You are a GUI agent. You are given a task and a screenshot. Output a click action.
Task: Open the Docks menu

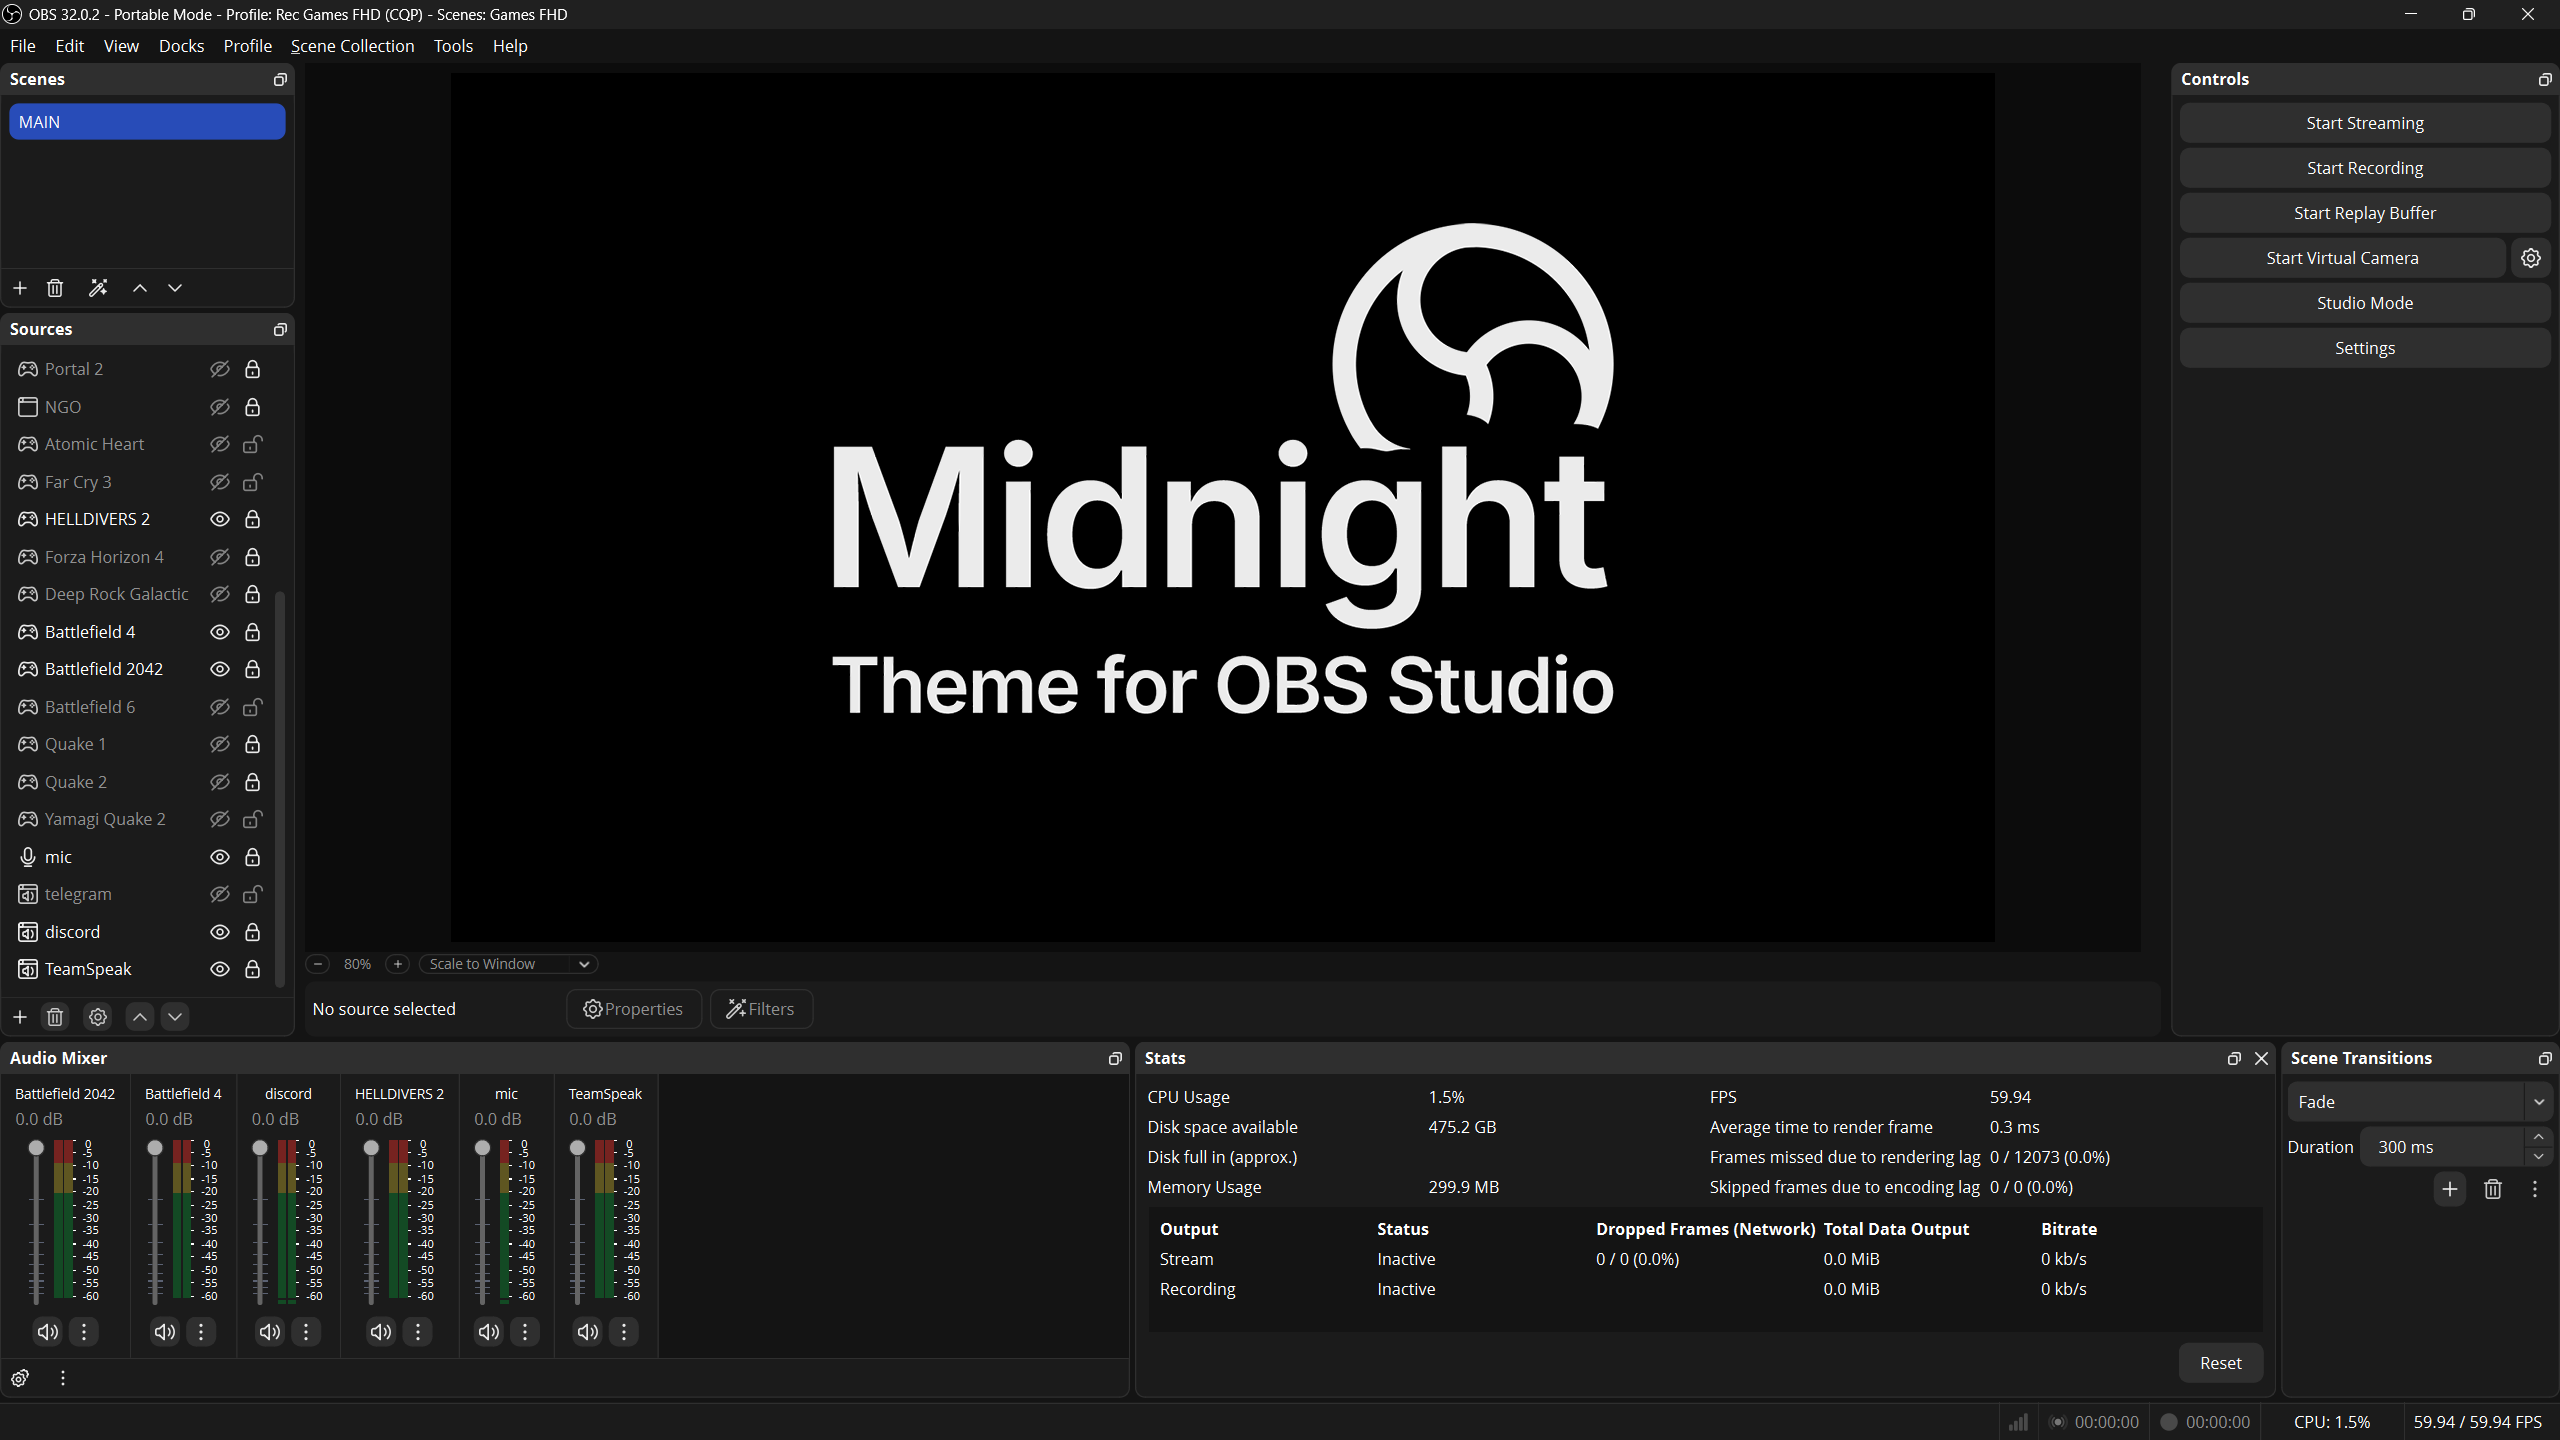(181, 46)
